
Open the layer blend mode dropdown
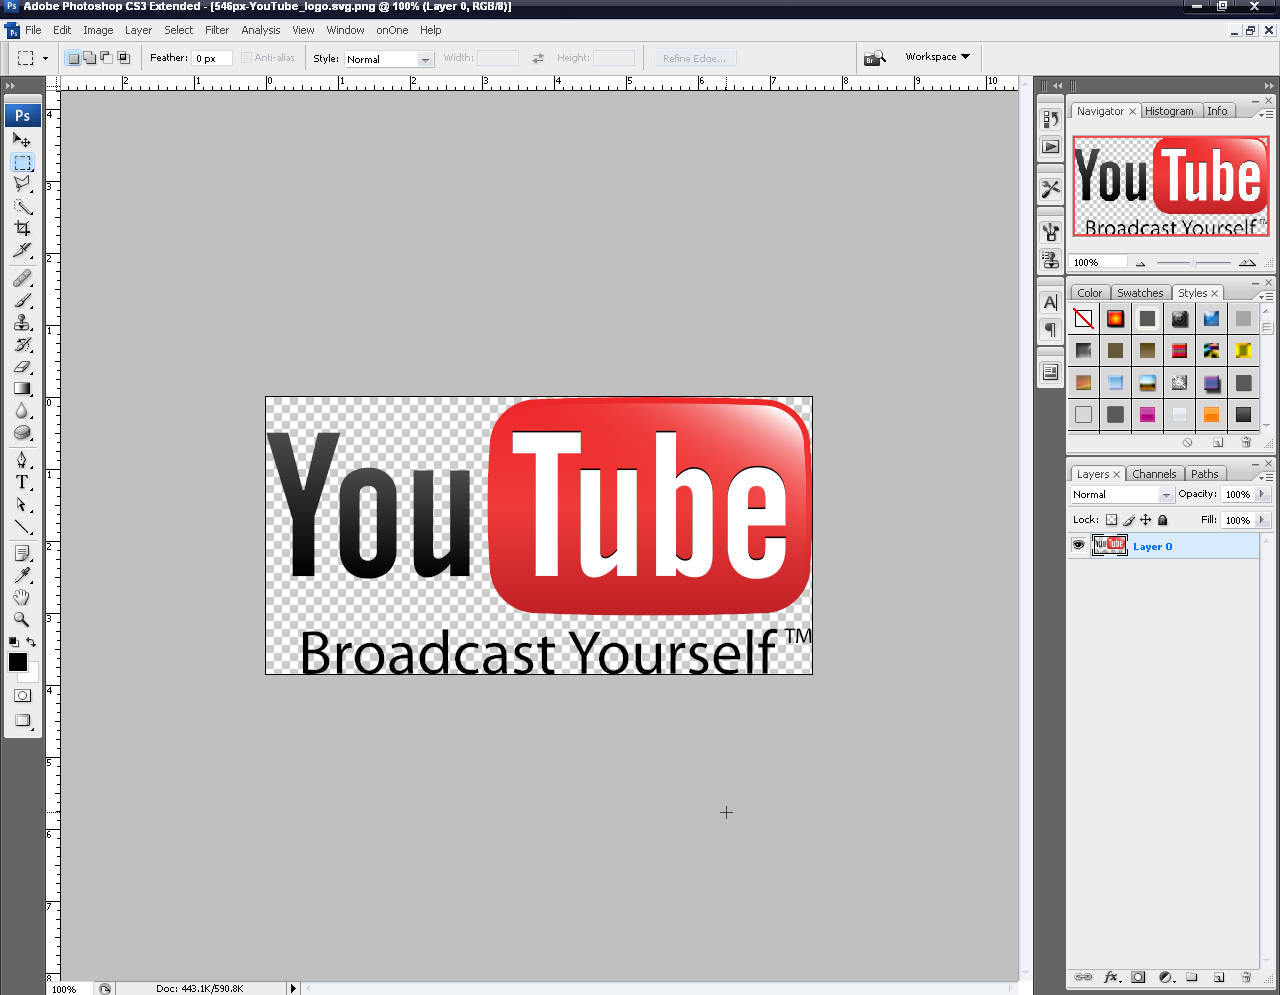click(1121, 494)
